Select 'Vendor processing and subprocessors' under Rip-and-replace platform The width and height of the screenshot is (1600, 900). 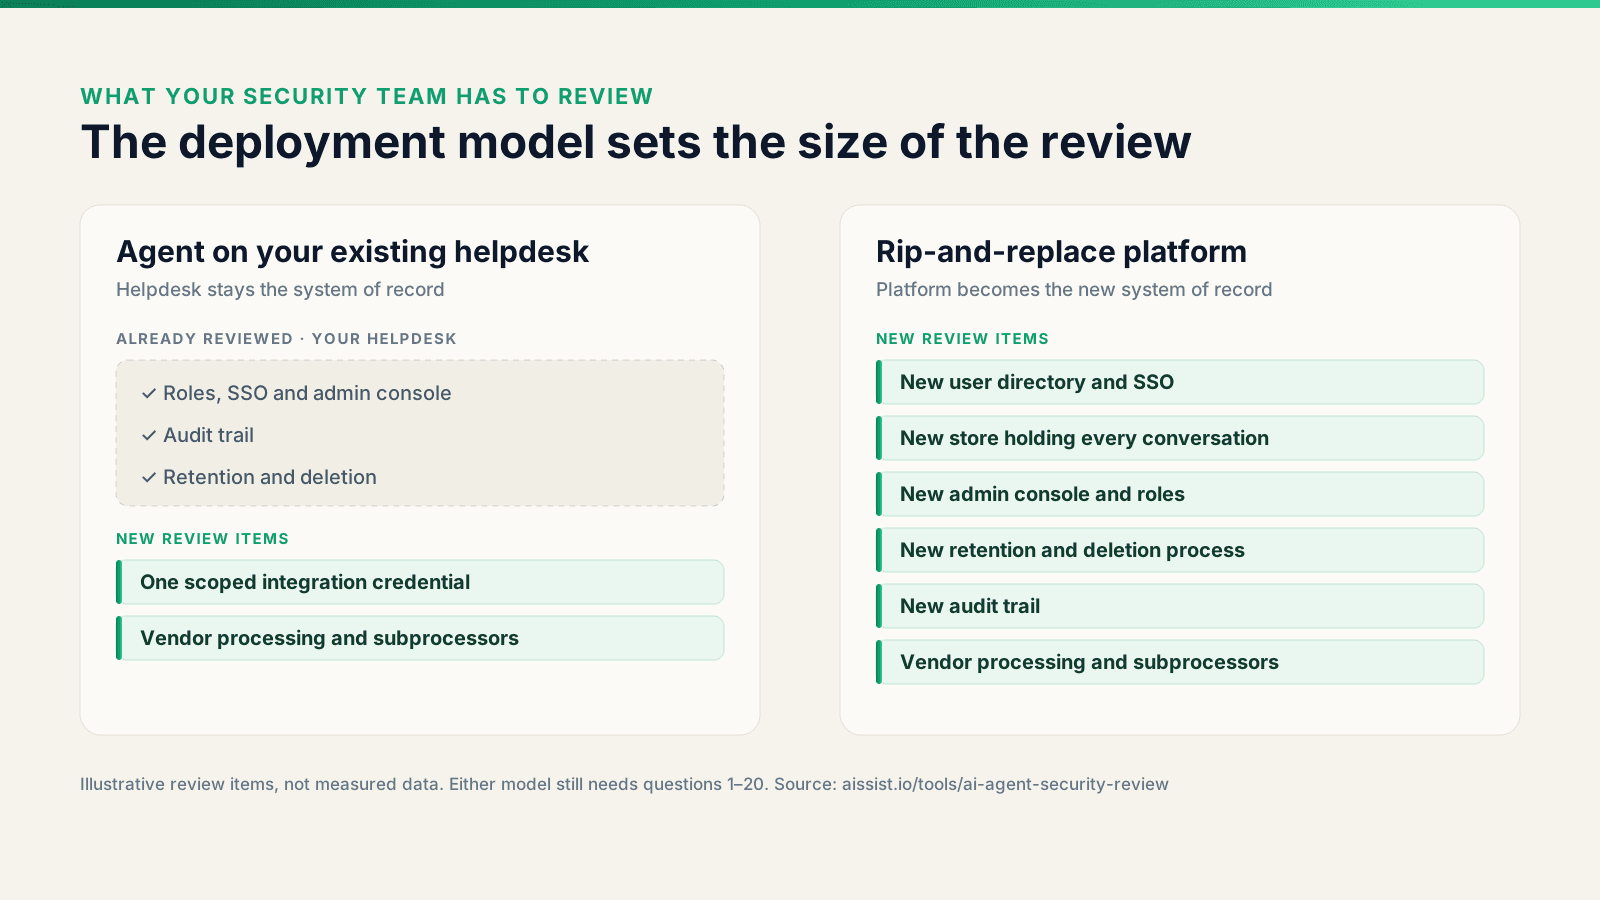(x=1180, y=662)
